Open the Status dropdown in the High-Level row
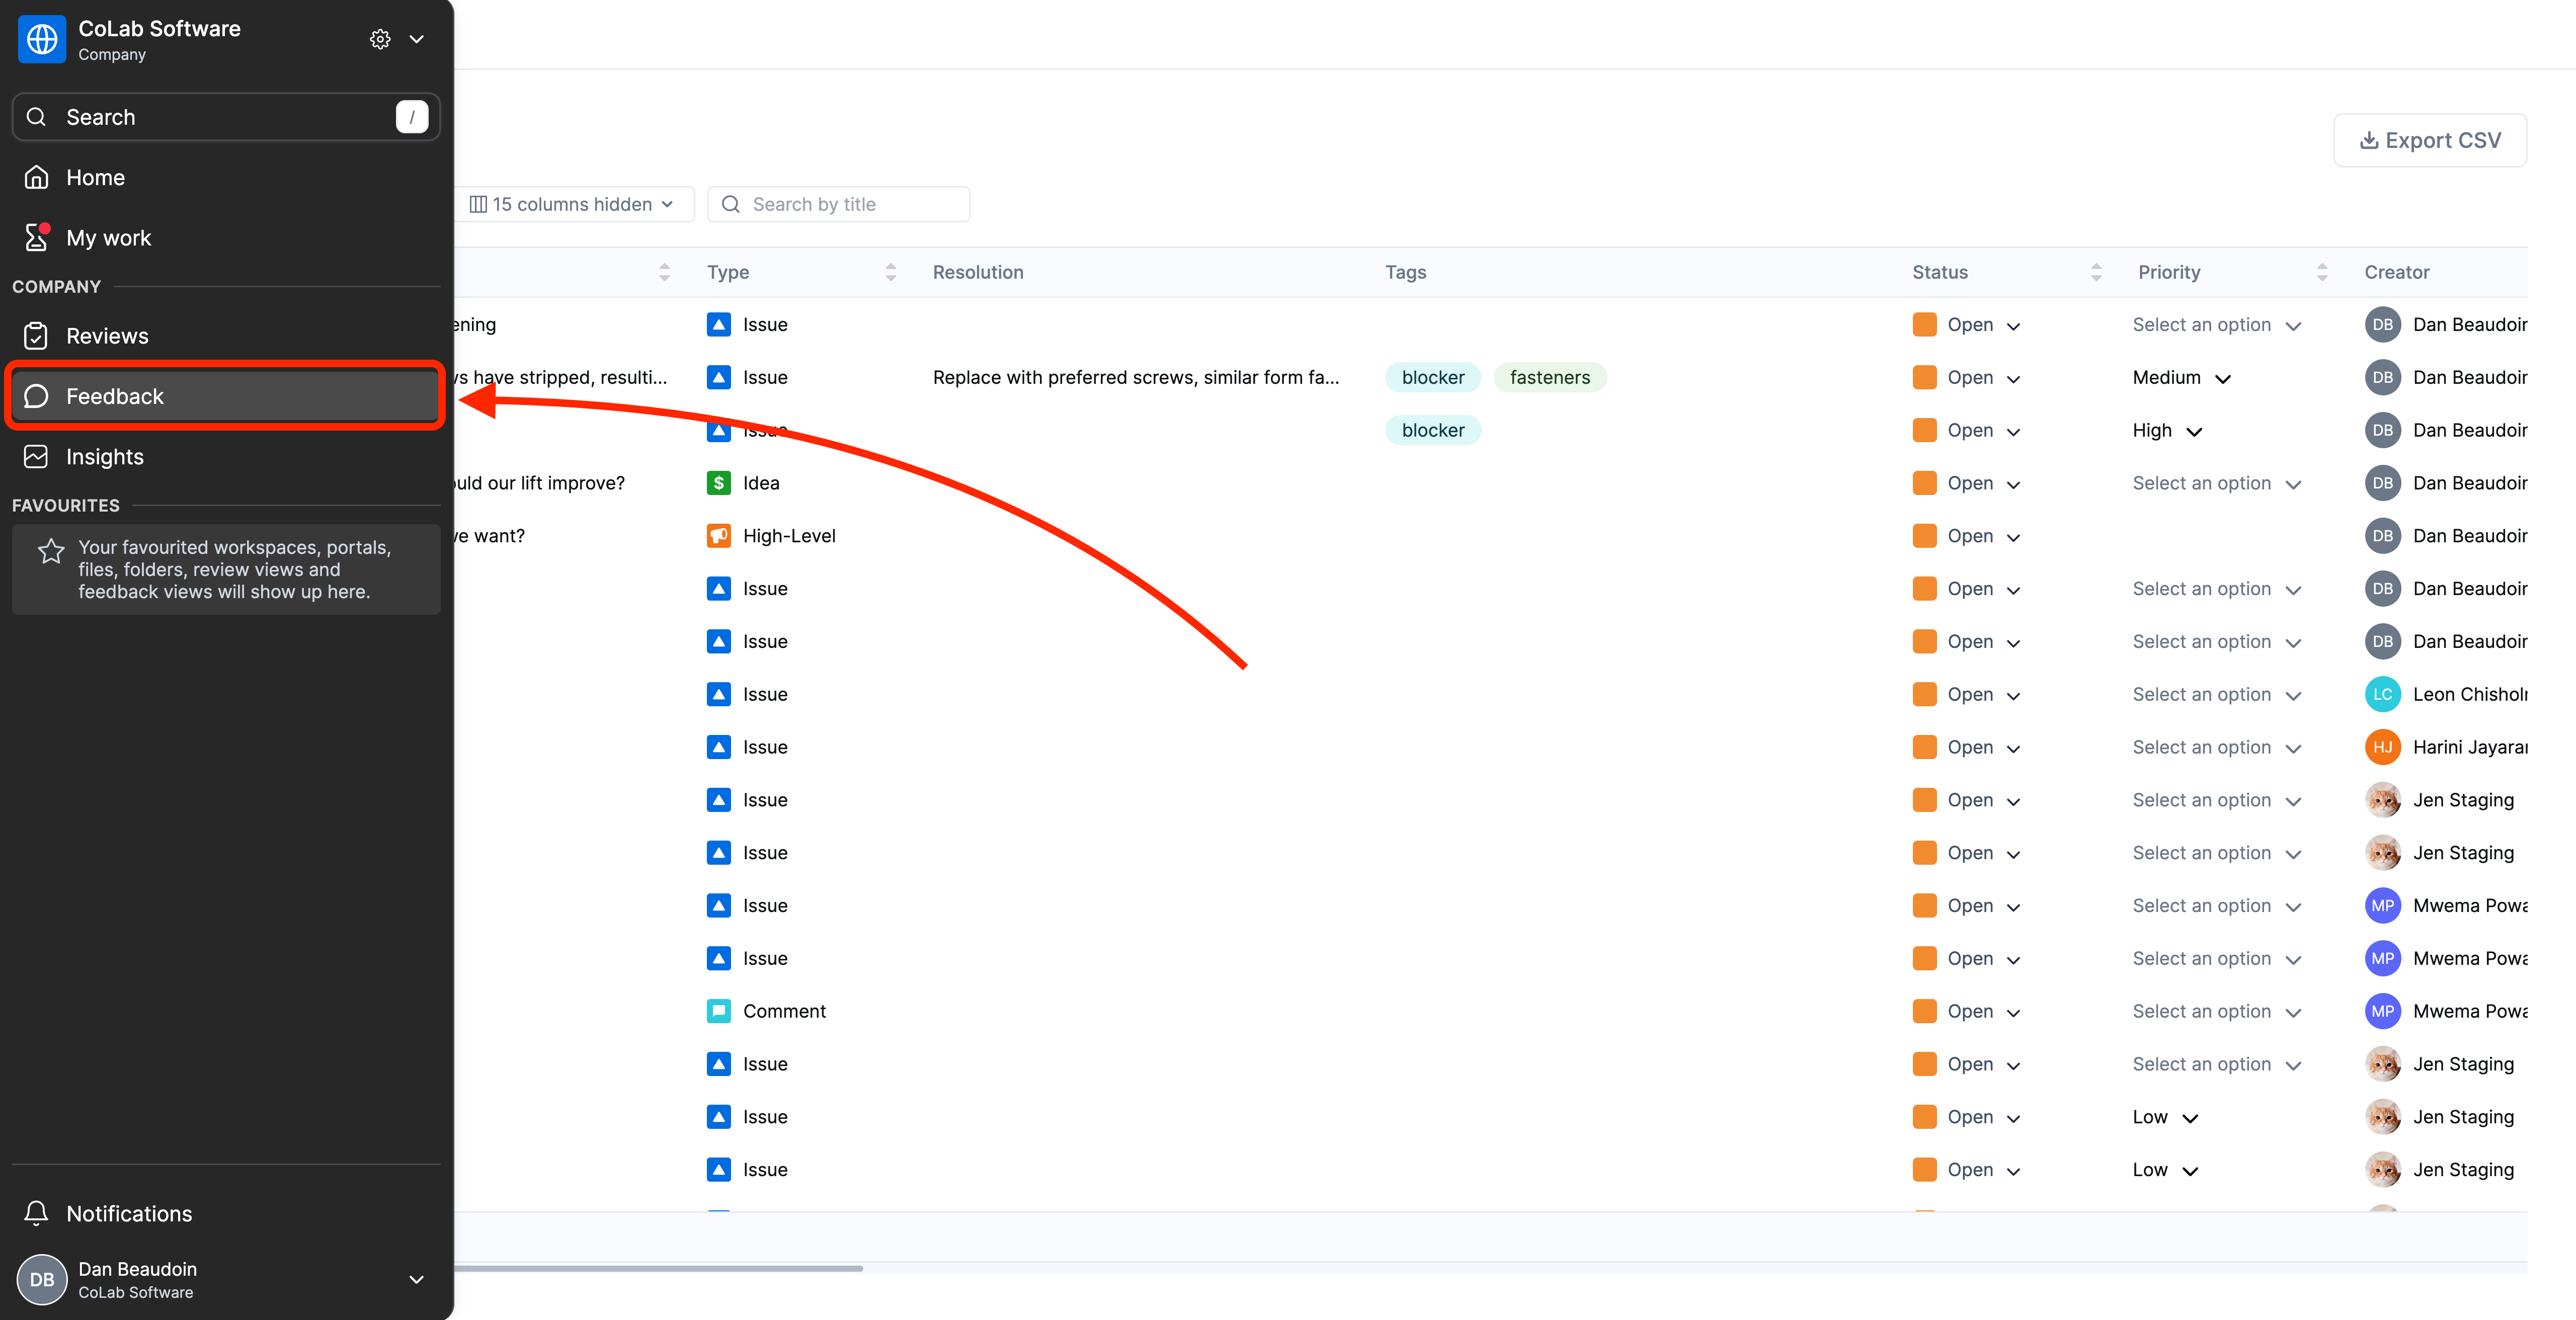Image resolution: width=2576 pixels, height=1320 pixels. coord(1967,536)
